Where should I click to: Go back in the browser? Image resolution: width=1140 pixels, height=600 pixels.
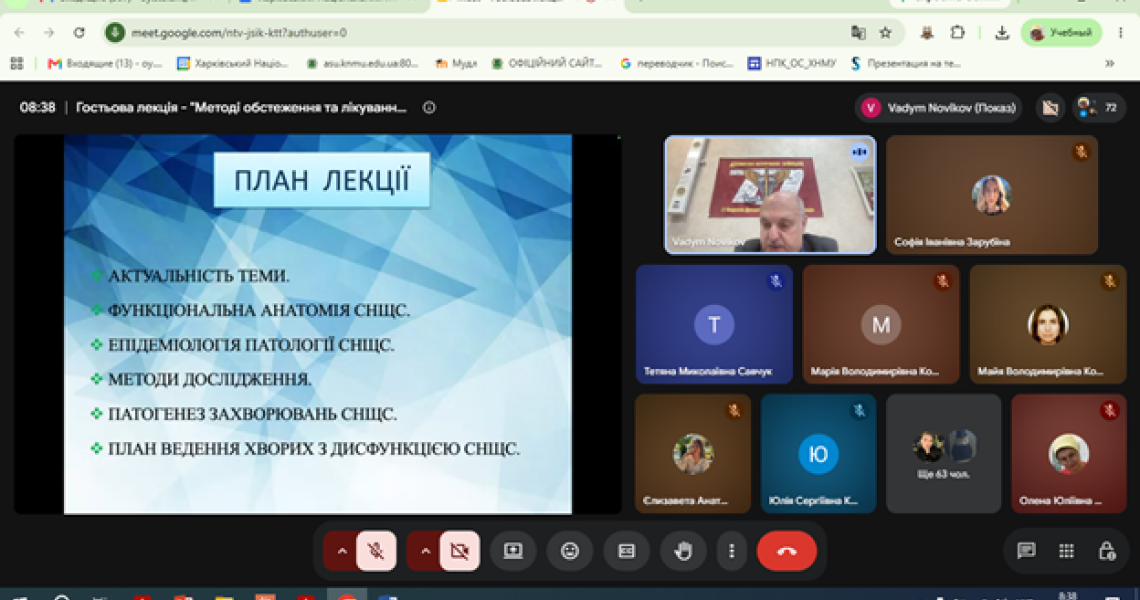(x=20, y=33)
